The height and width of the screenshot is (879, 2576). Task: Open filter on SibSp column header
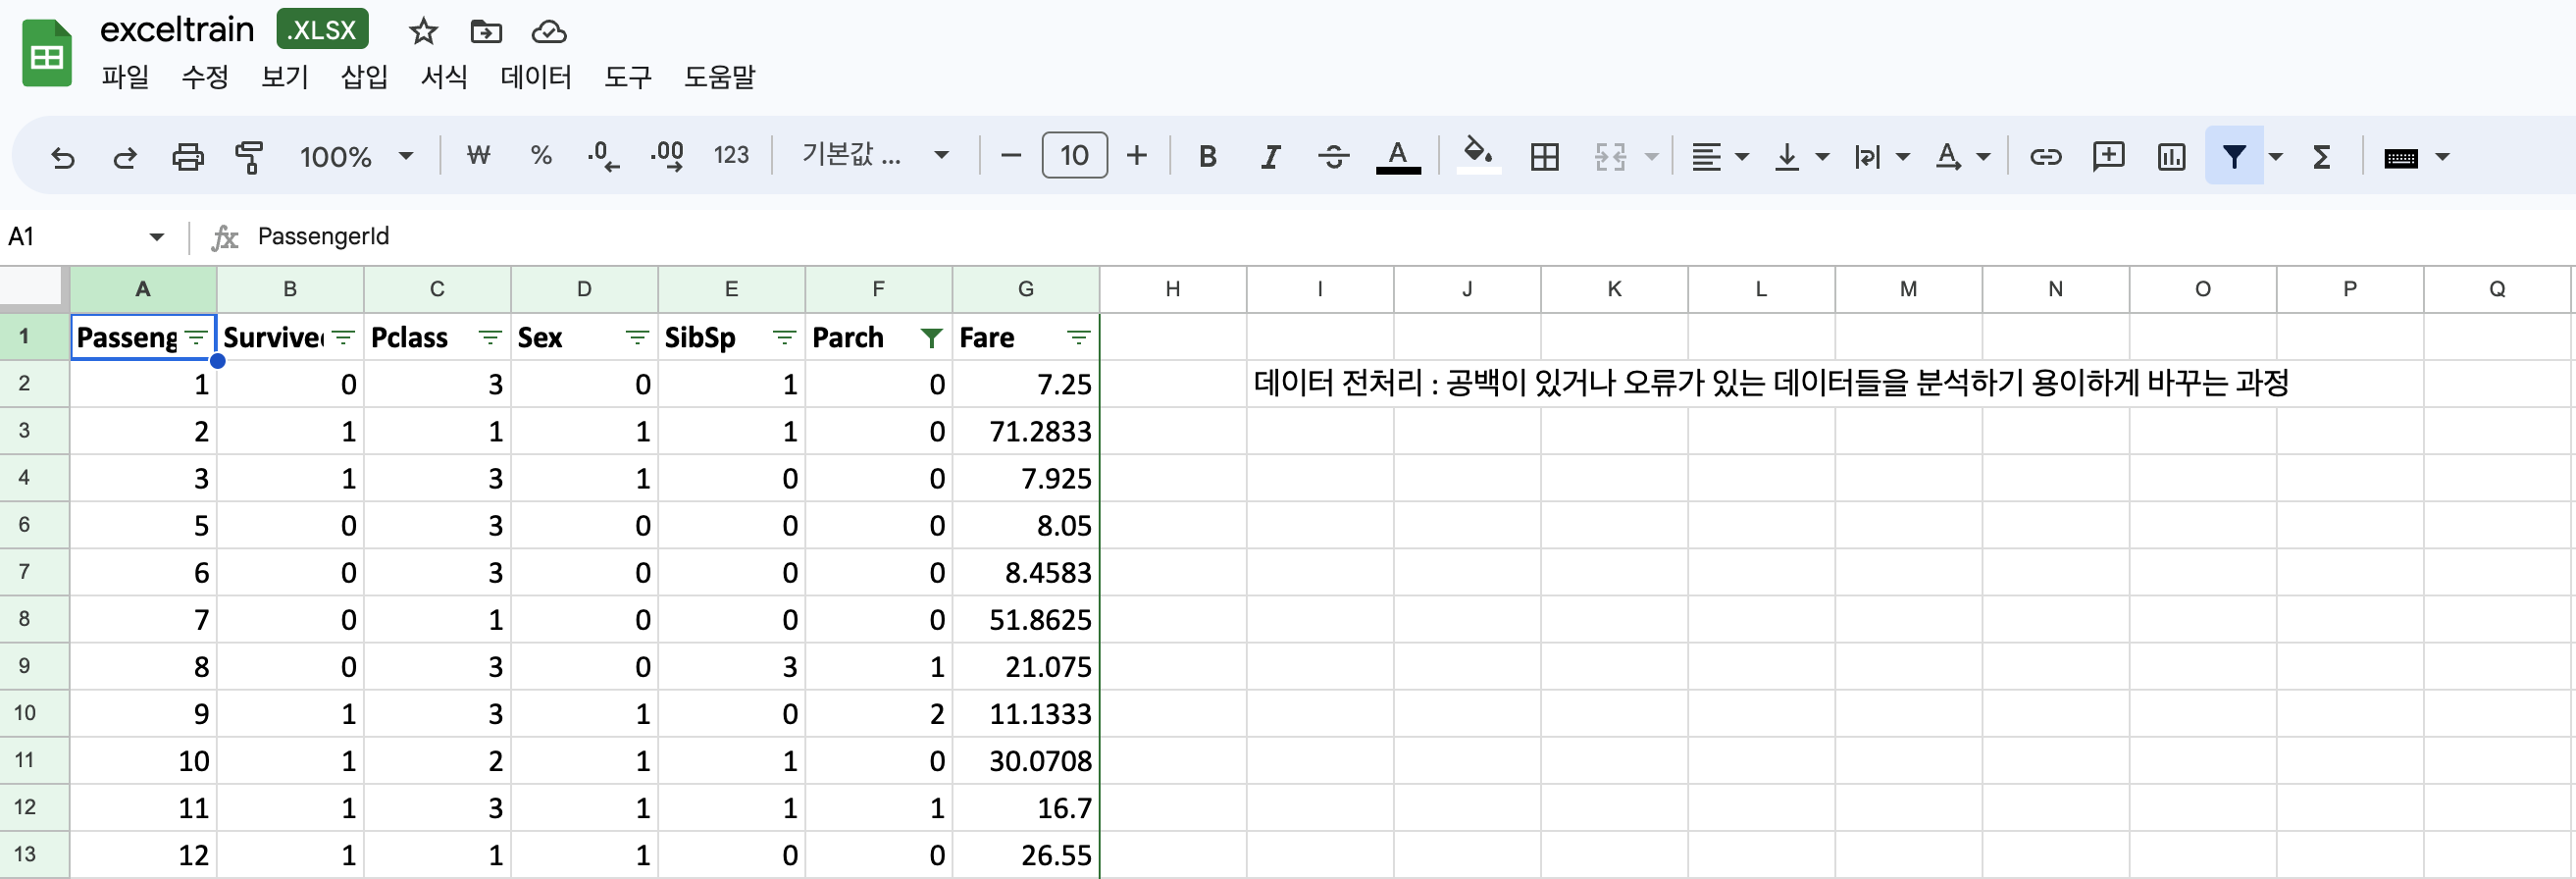click(785, 337)
